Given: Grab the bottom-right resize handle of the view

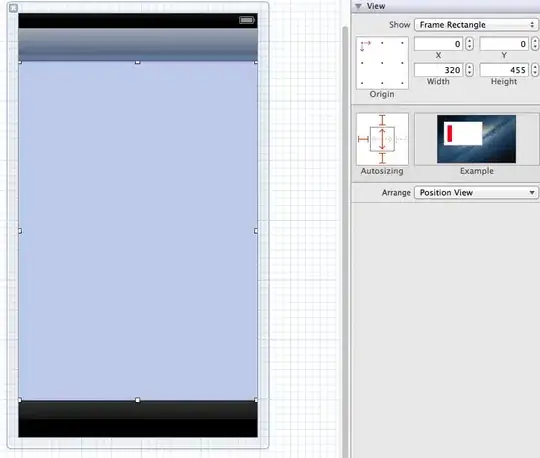Looking at the screenshot, I should coord(256,400).
